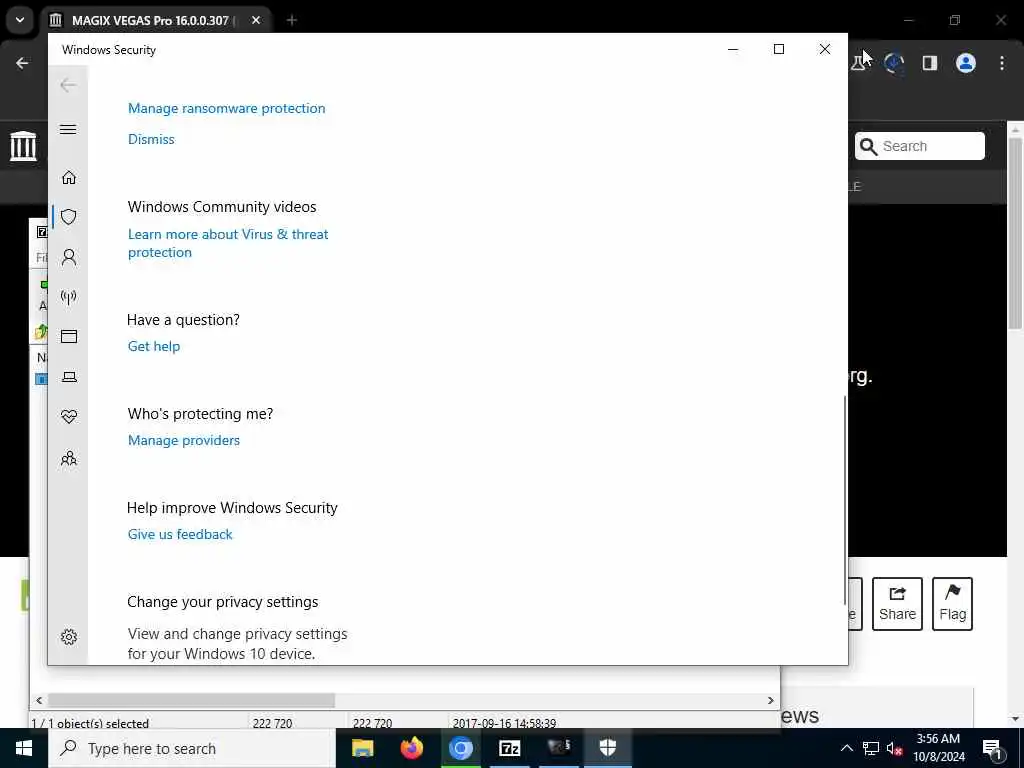Show hidden system tray icons
1024x768 pixels.
click(846, 748)
